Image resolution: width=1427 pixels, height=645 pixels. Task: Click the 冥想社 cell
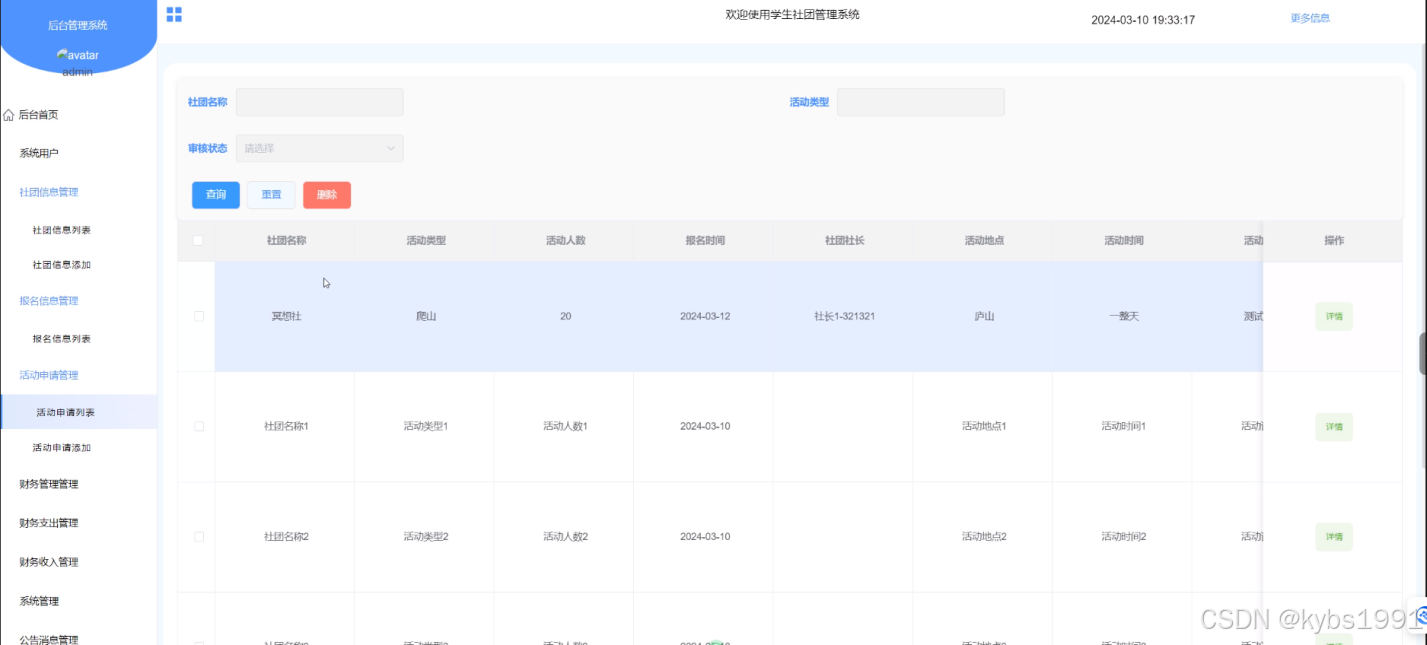click(286, 316)
